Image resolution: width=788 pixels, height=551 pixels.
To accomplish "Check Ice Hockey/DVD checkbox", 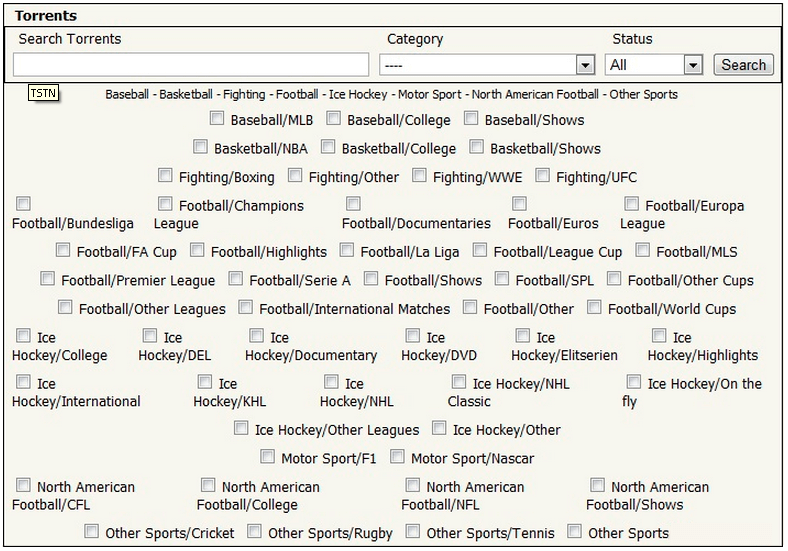I will (413, 335).
